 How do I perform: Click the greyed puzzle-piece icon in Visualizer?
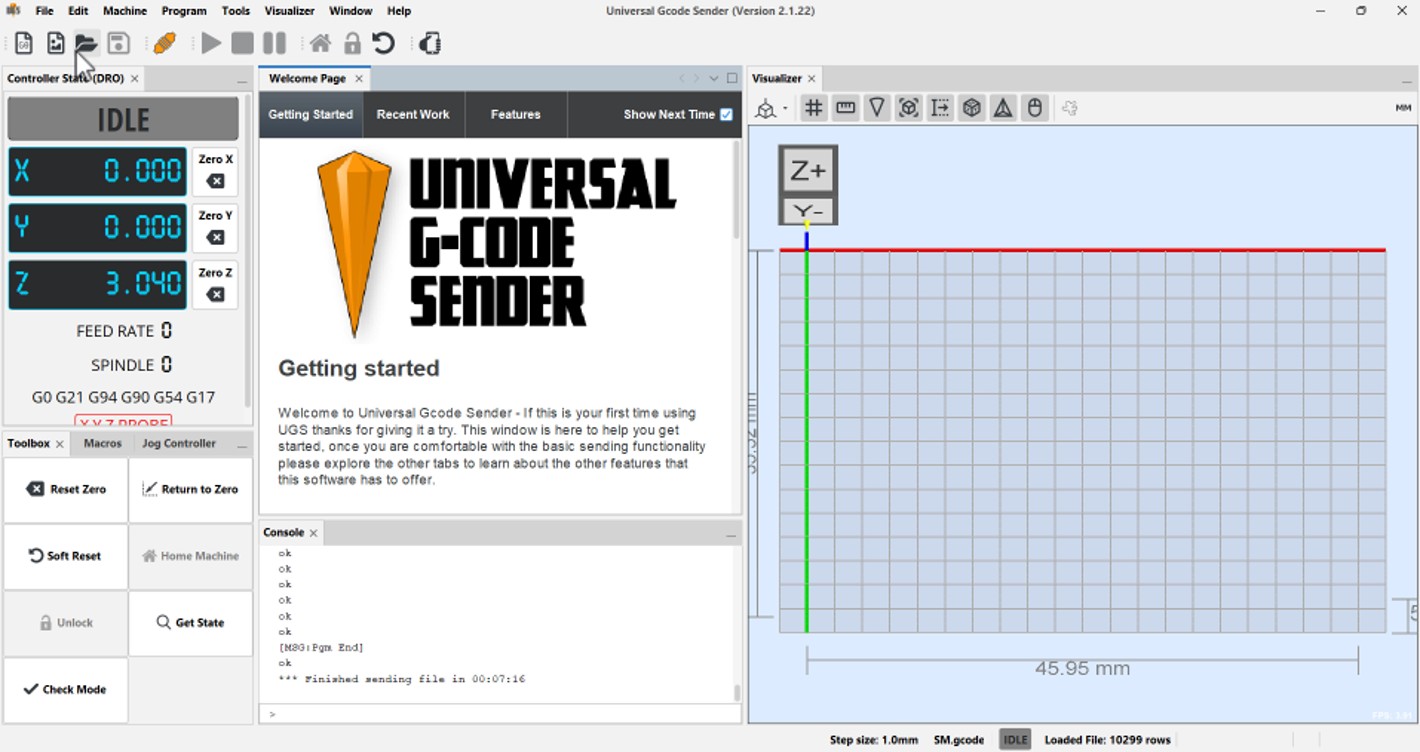point(1070,108)
